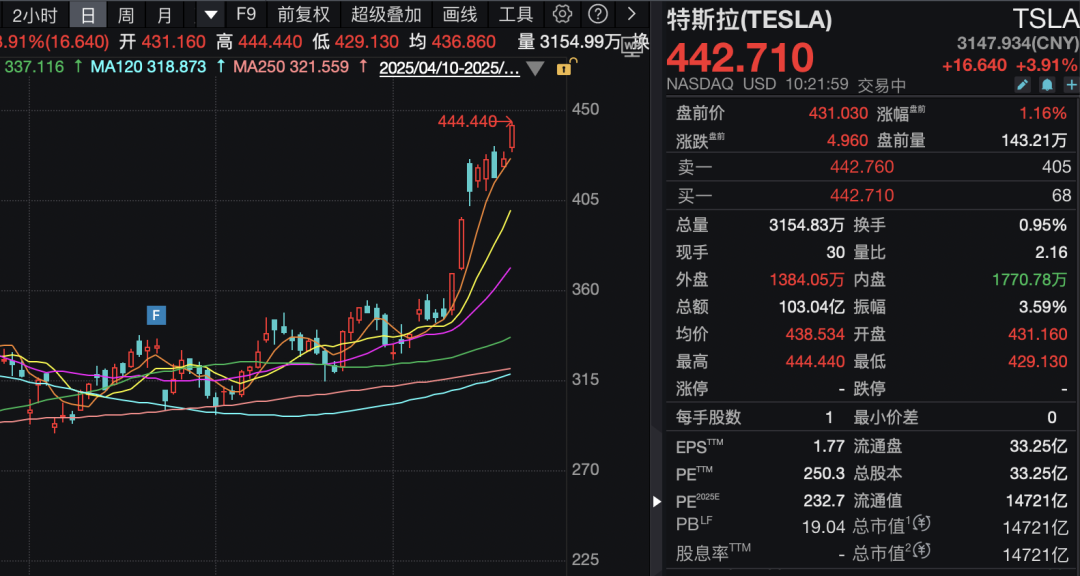
Task: Click the EPS TTM value 1.77
Action: click(x=829, y=446)
